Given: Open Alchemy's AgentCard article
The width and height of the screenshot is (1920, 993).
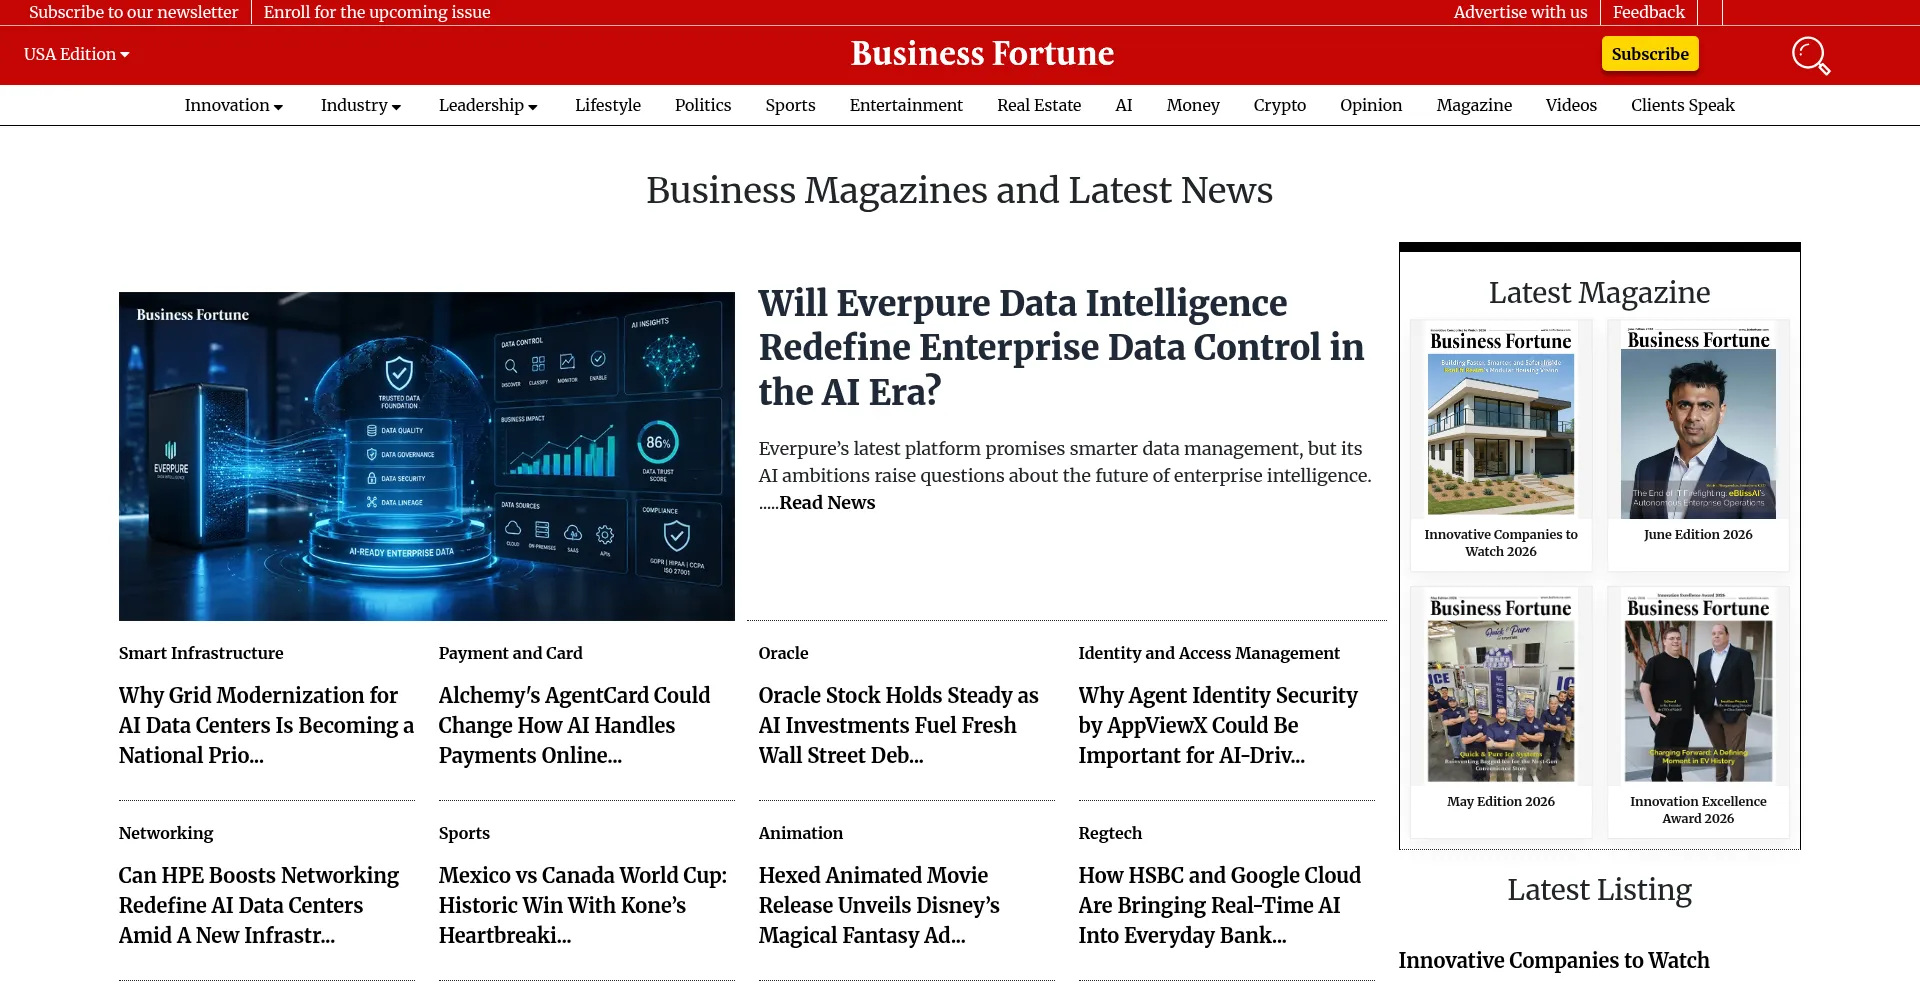Looking at the screenshot, I should tap(574, 725).
